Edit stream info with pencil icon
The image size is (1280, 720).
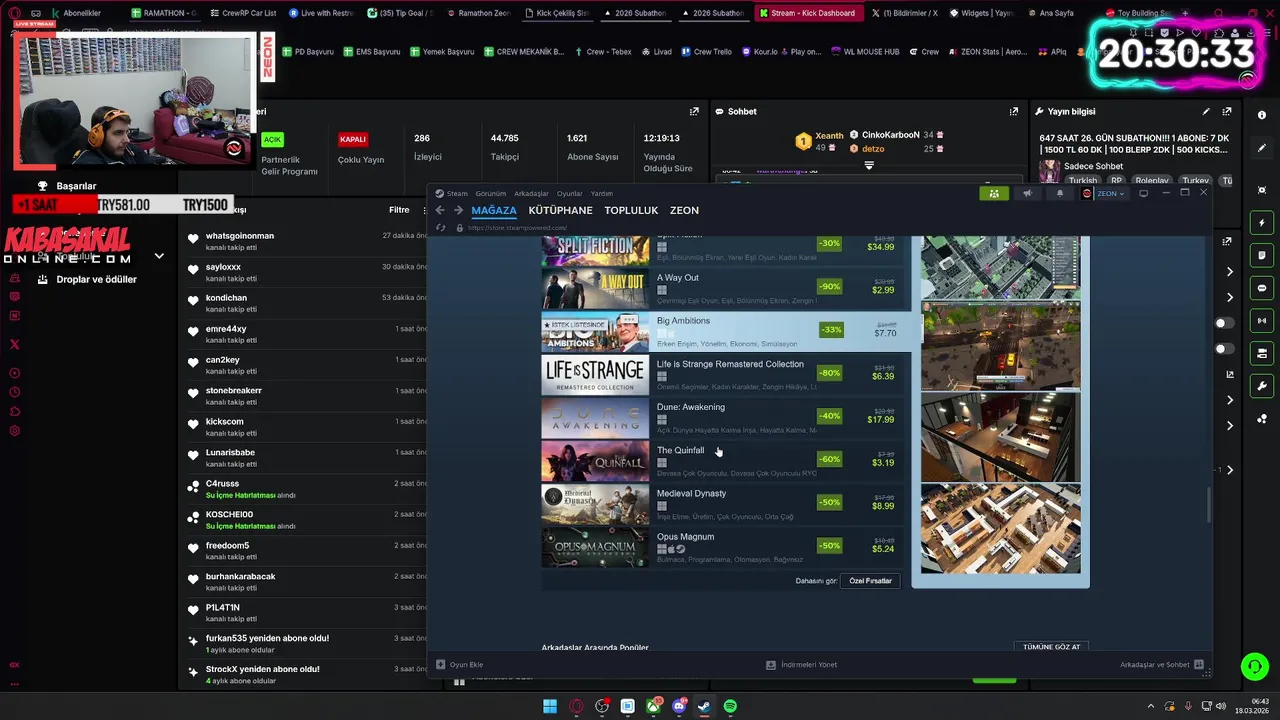point(1206,111)
